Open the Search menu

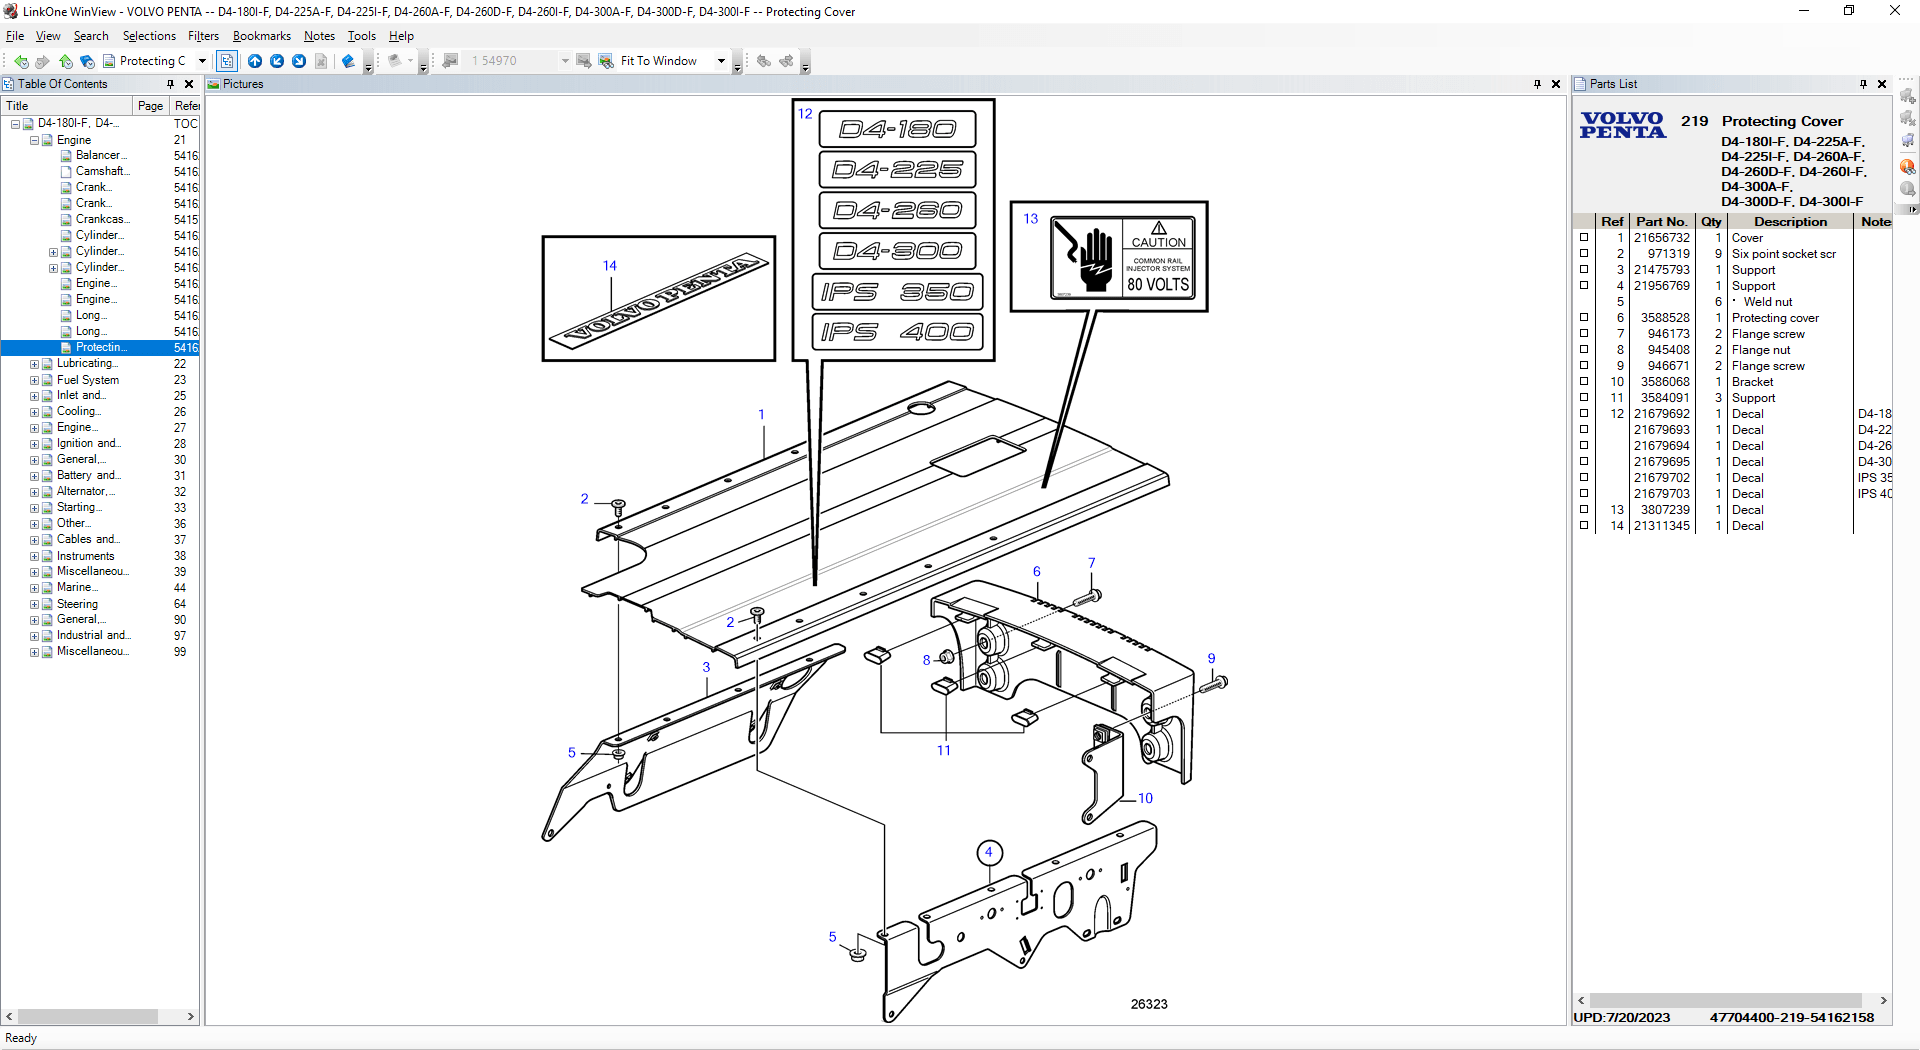click(x=91, y=36)
